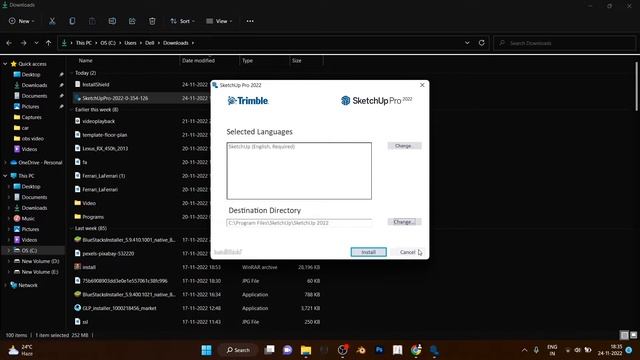Open the View dropdown menu
640x360 pixels.
pos(219,21)
